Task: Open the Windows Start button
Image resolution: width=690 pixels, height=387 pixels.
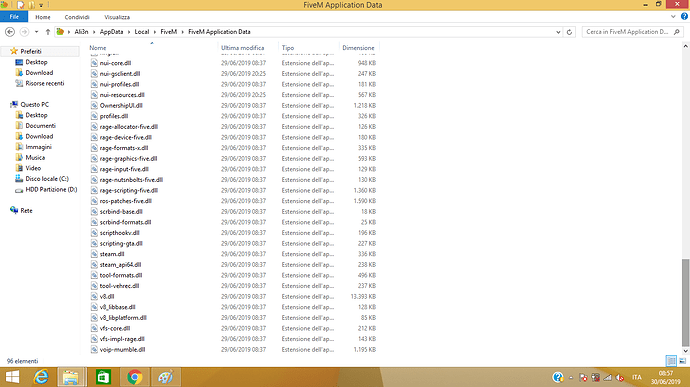Action: (12, 377)
